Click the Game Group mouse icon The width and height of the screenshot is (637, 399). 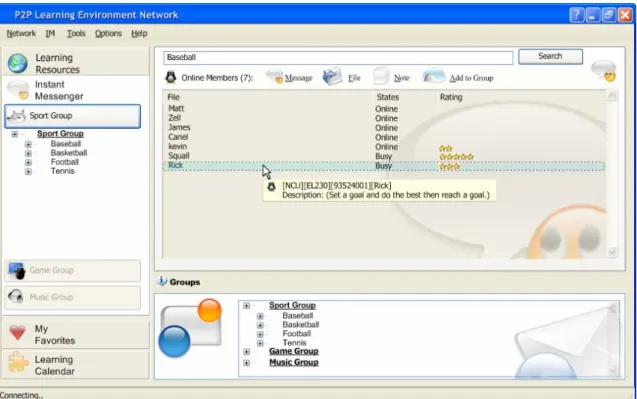click(x=17, y=271)
